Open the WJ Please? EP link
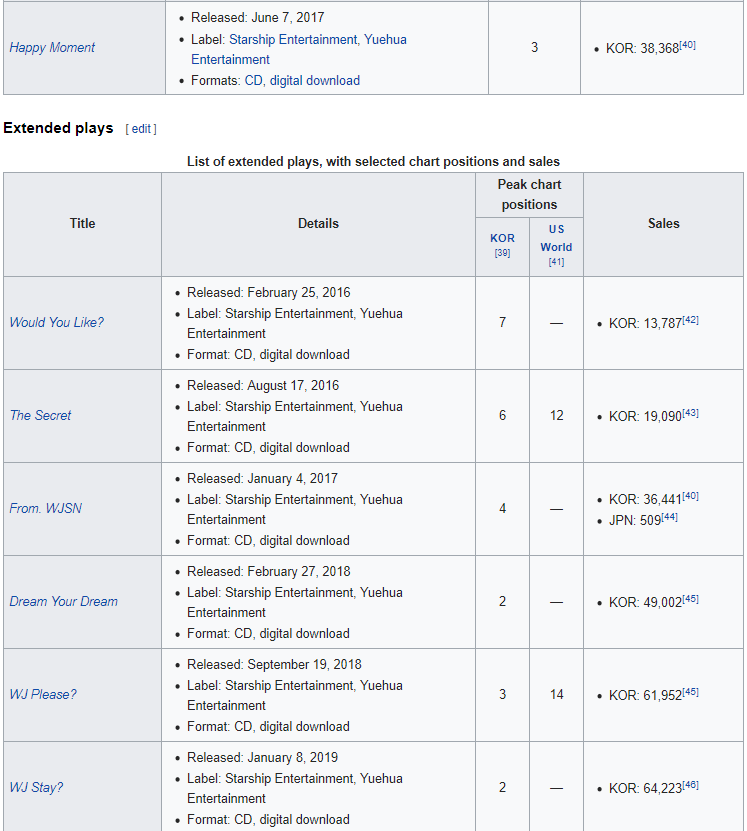This screenshot has height=831, width=747. tap(43, 695)
